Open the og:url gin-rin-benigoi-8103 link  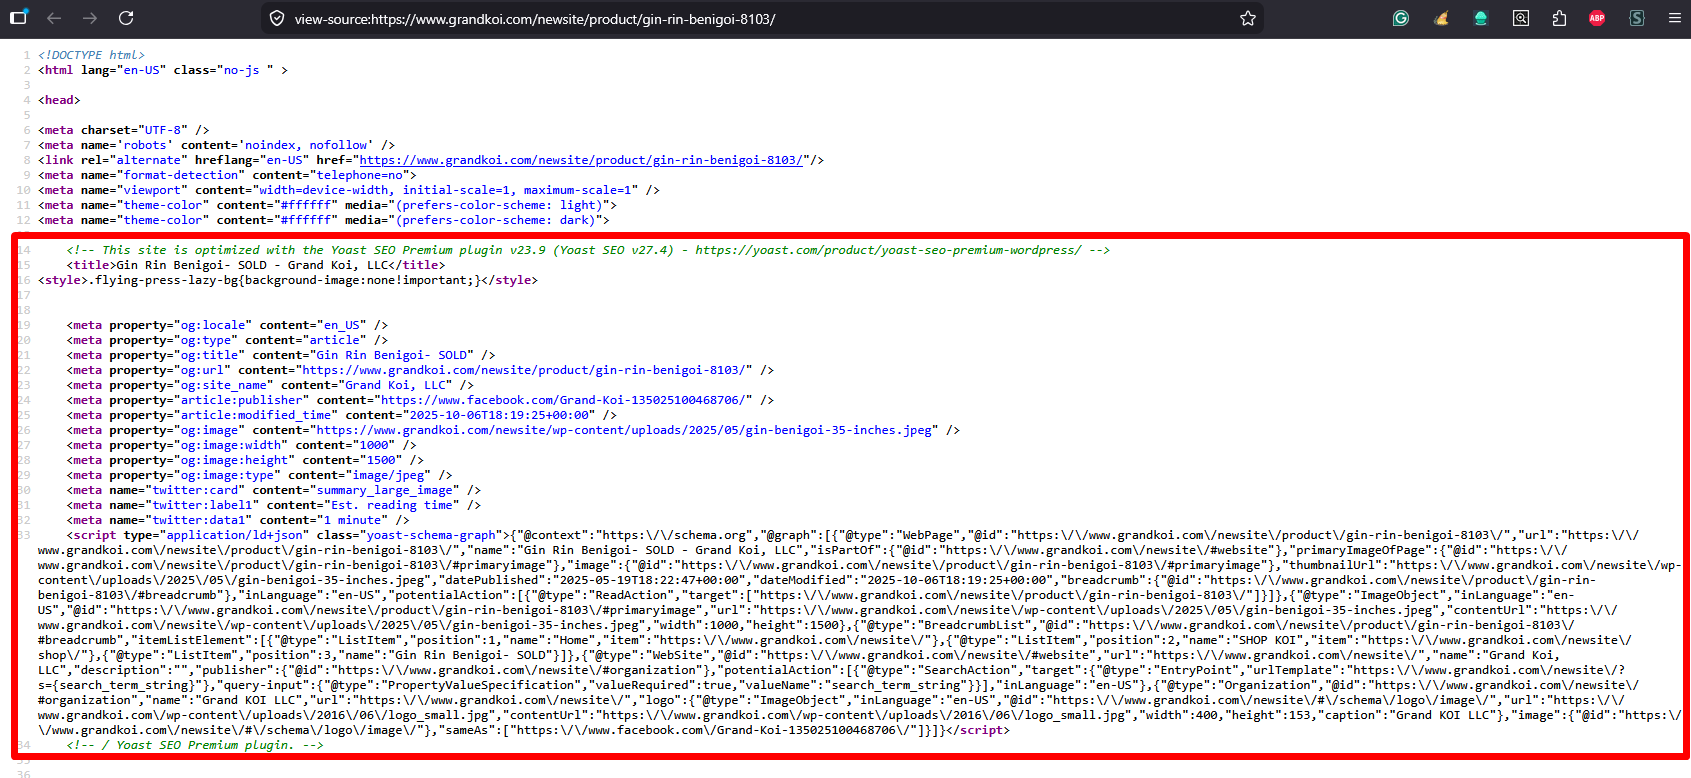pyautogui.click(x=527, y=370)
